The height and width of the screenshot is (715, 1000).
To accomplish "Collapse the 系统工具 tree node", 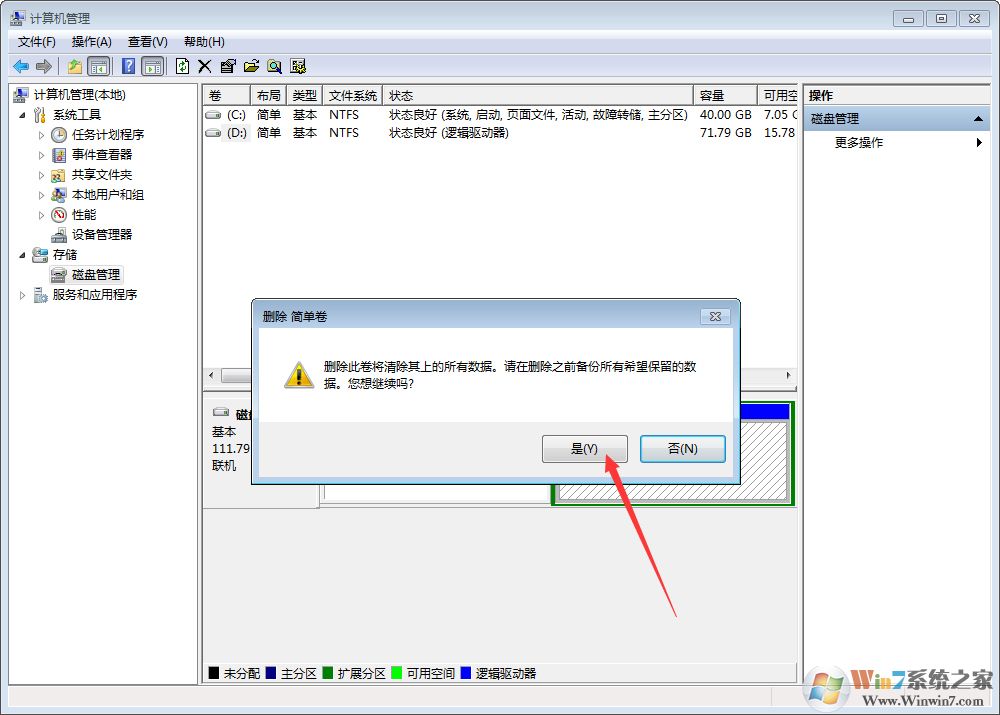I will tap(24, 114).
